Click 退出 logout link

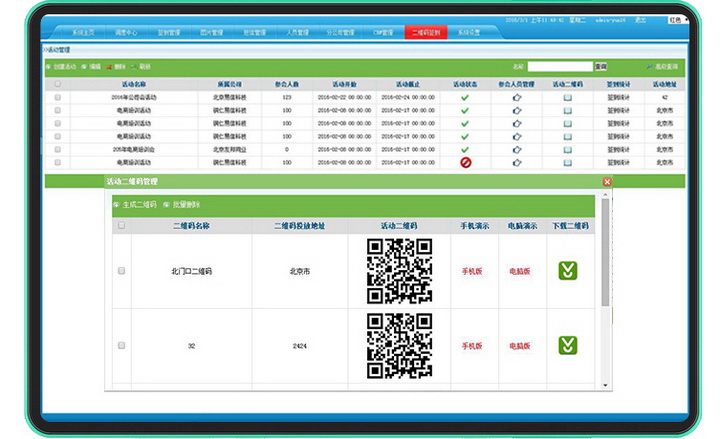(x=640, y=20)
